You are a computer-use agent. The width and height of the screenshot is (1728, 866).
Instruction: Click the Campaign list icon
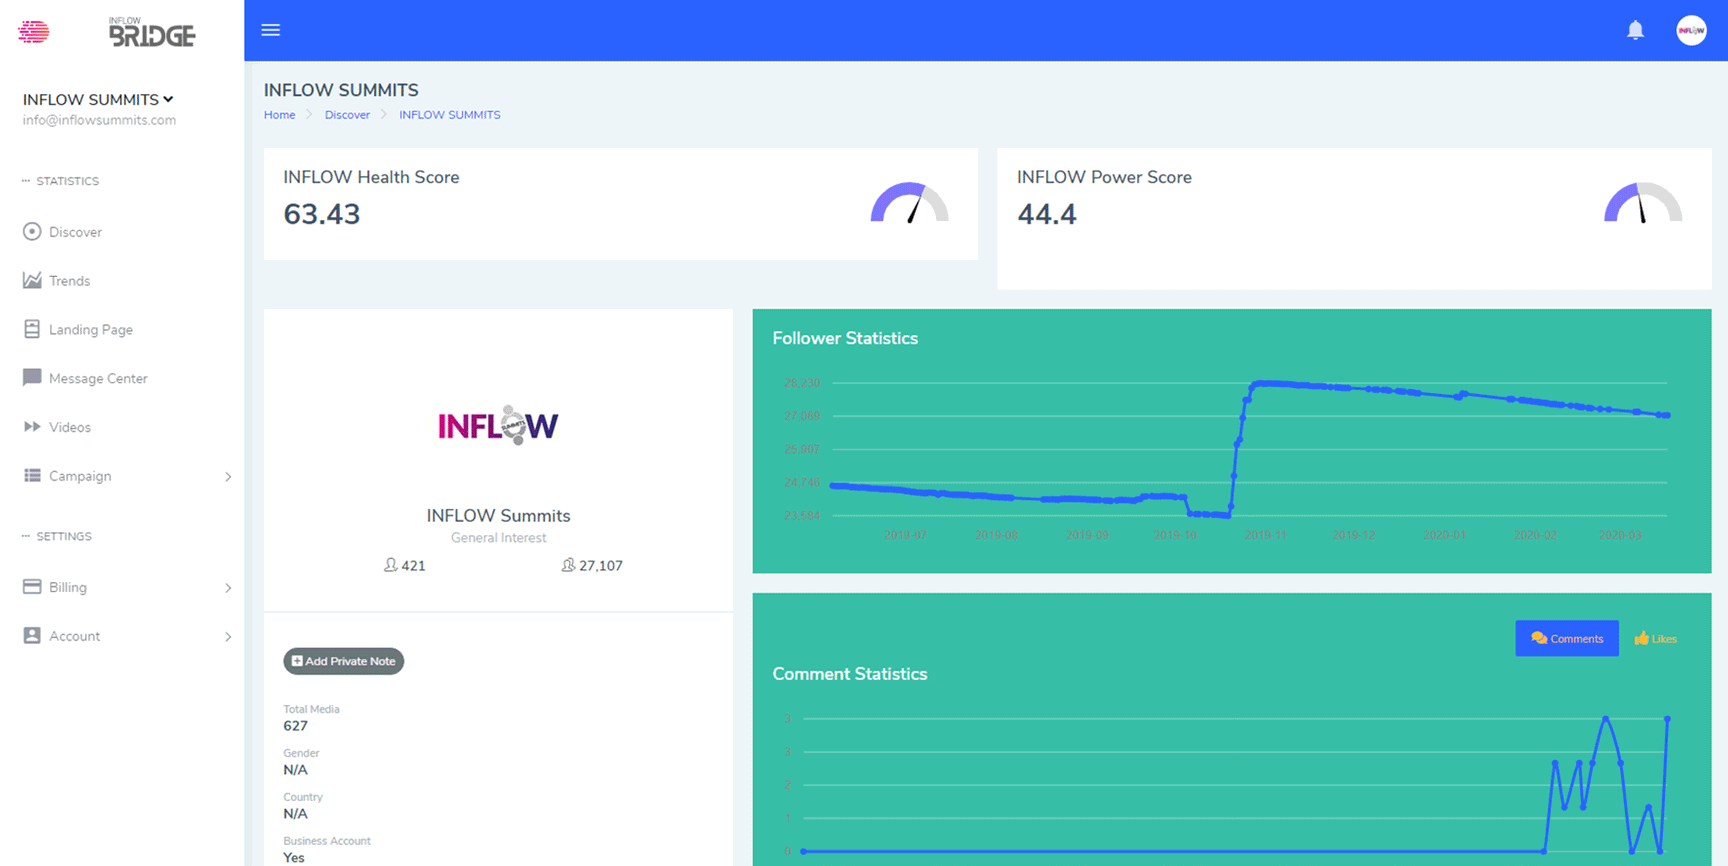pos(32,476)
